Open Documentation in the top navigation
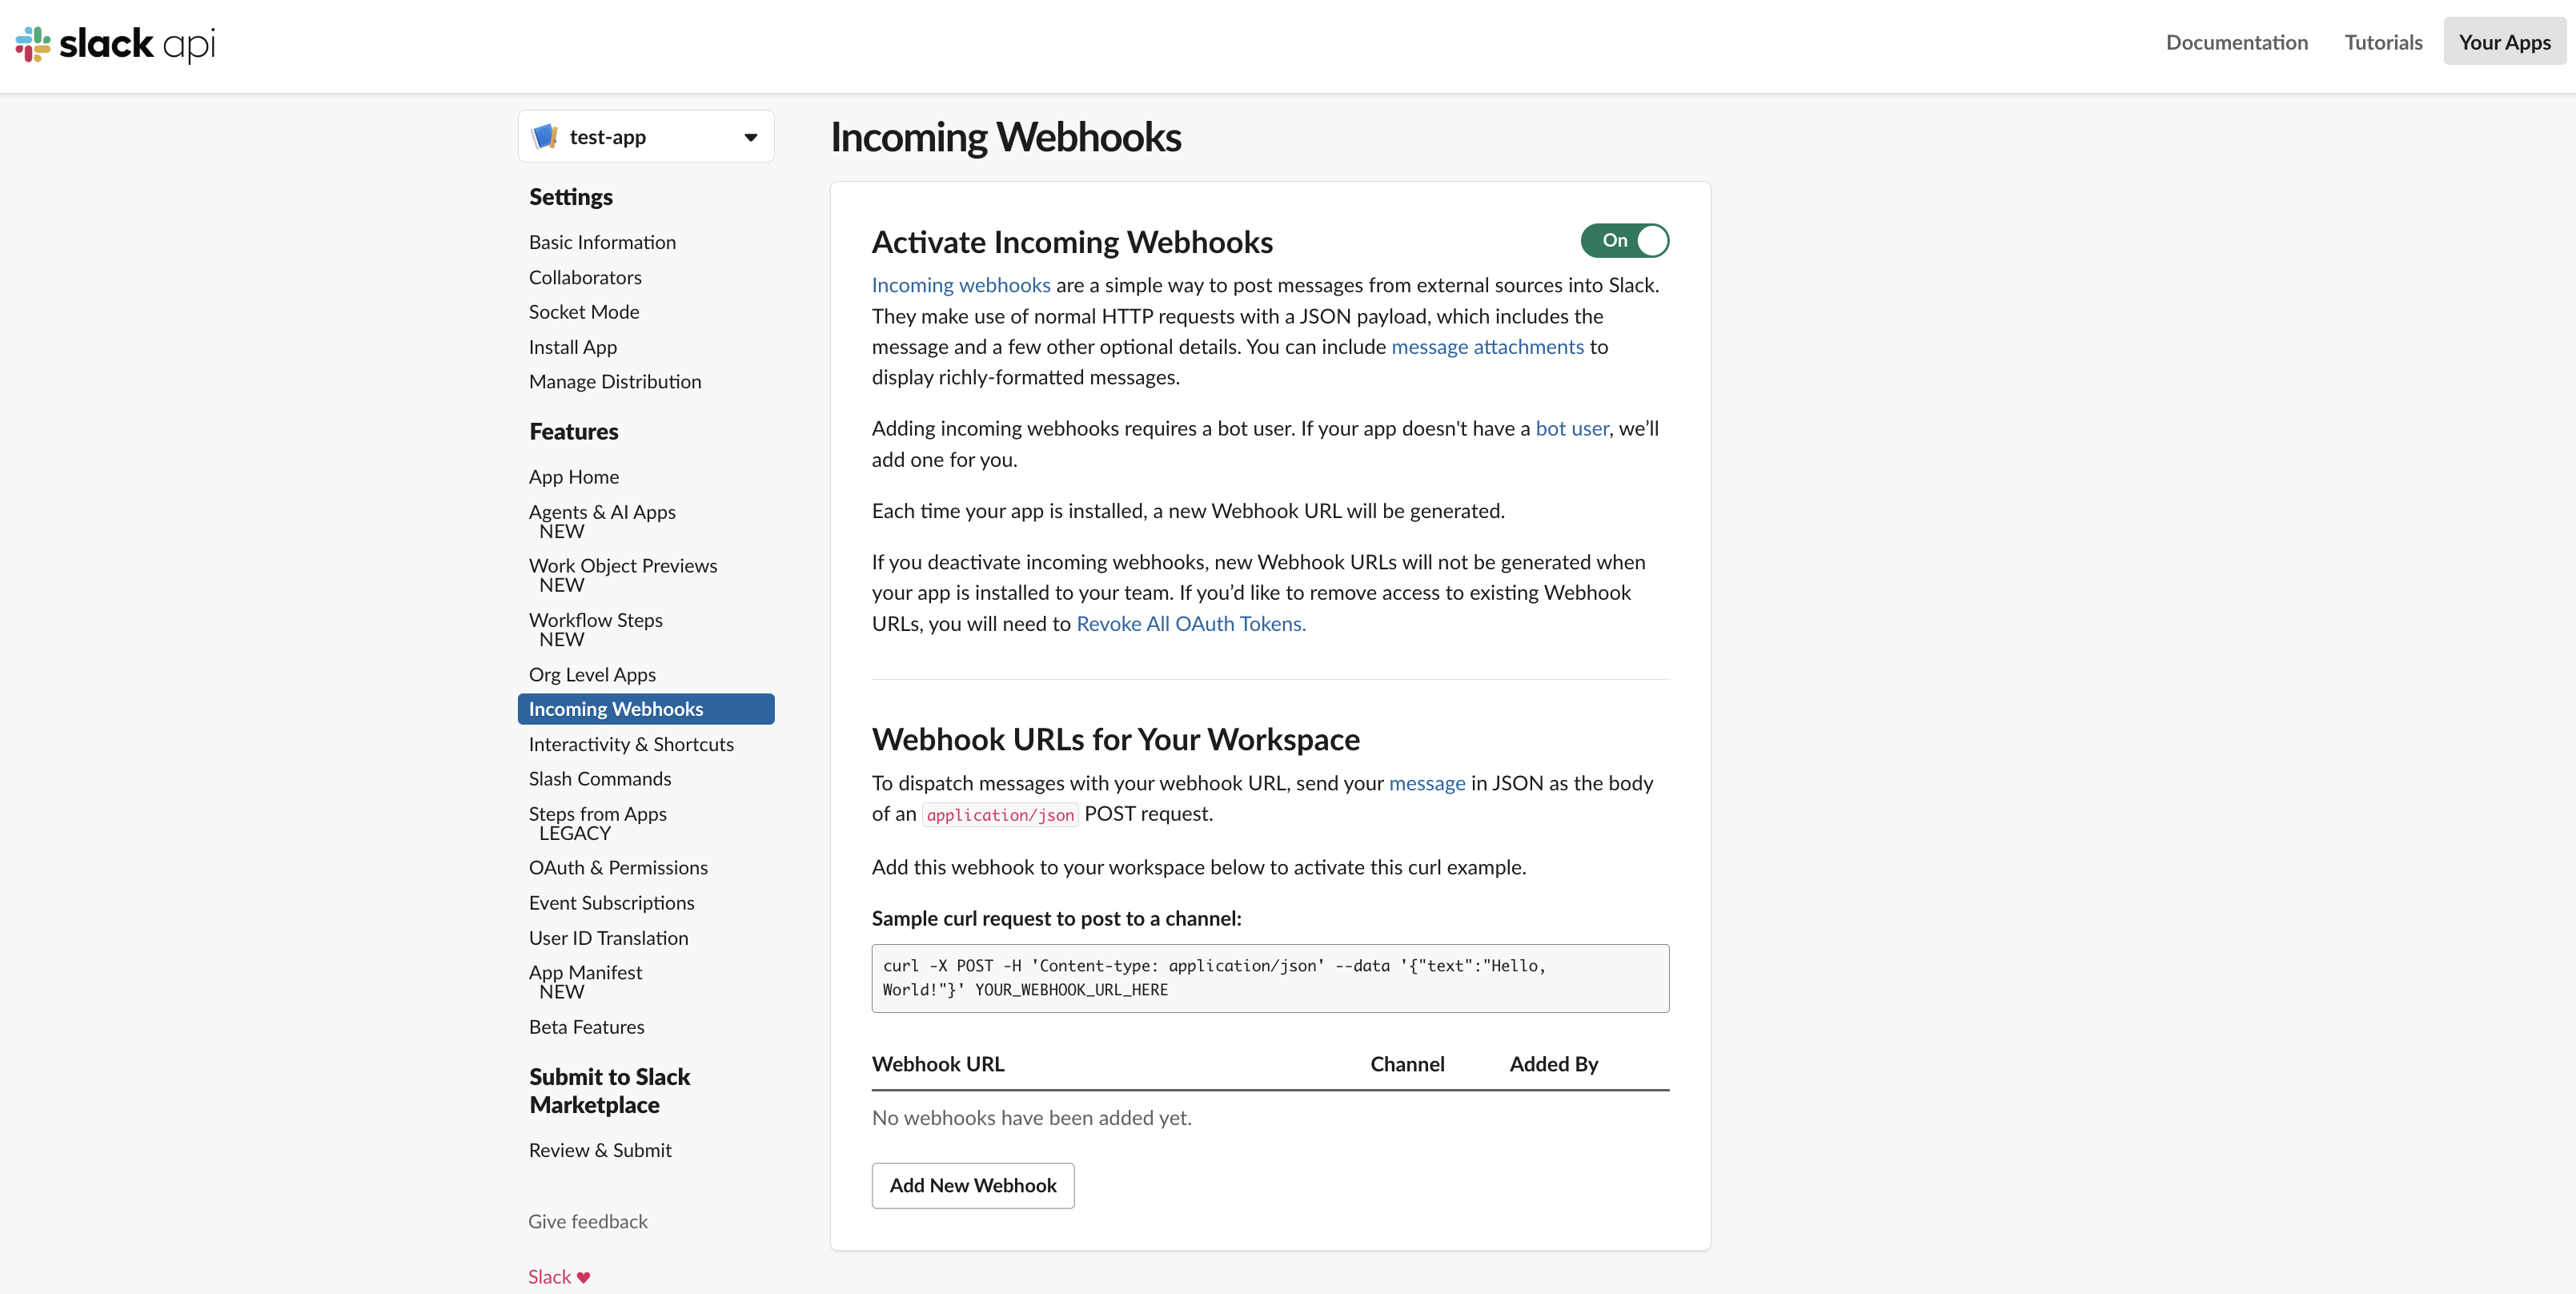The width and height of the screenshot is (2576, 1294). click(x=2236, y=42)
